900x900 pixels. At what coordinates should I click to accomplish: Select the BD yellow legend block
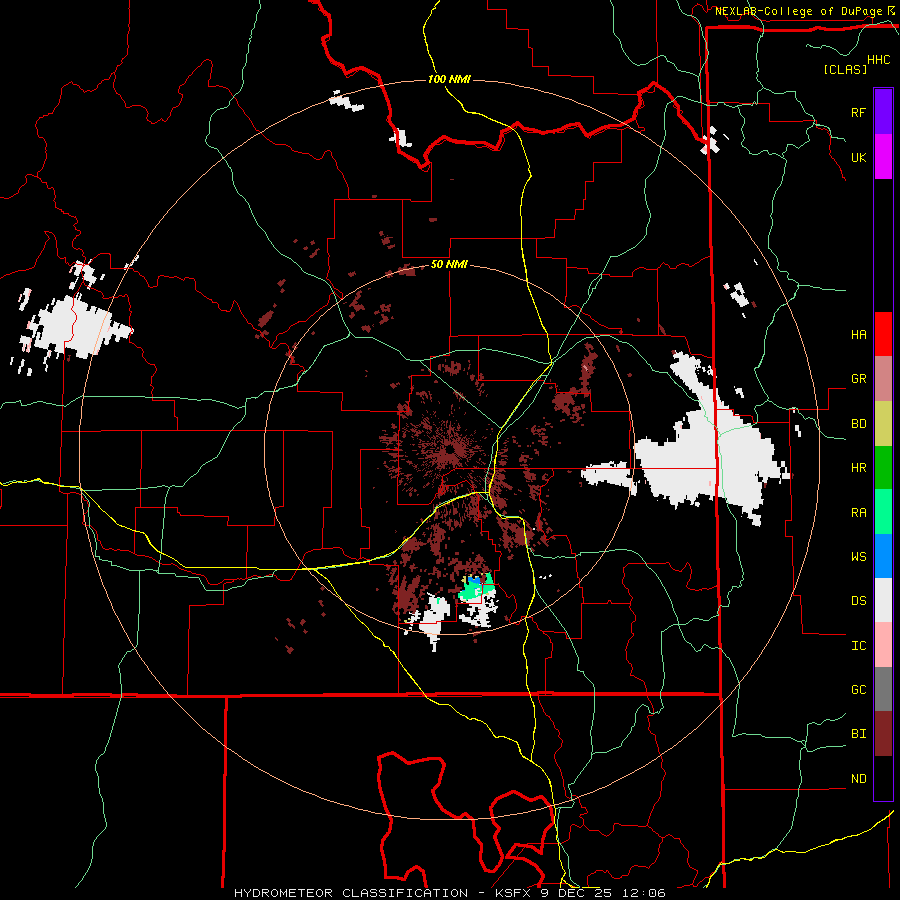(x=883, y=424)
